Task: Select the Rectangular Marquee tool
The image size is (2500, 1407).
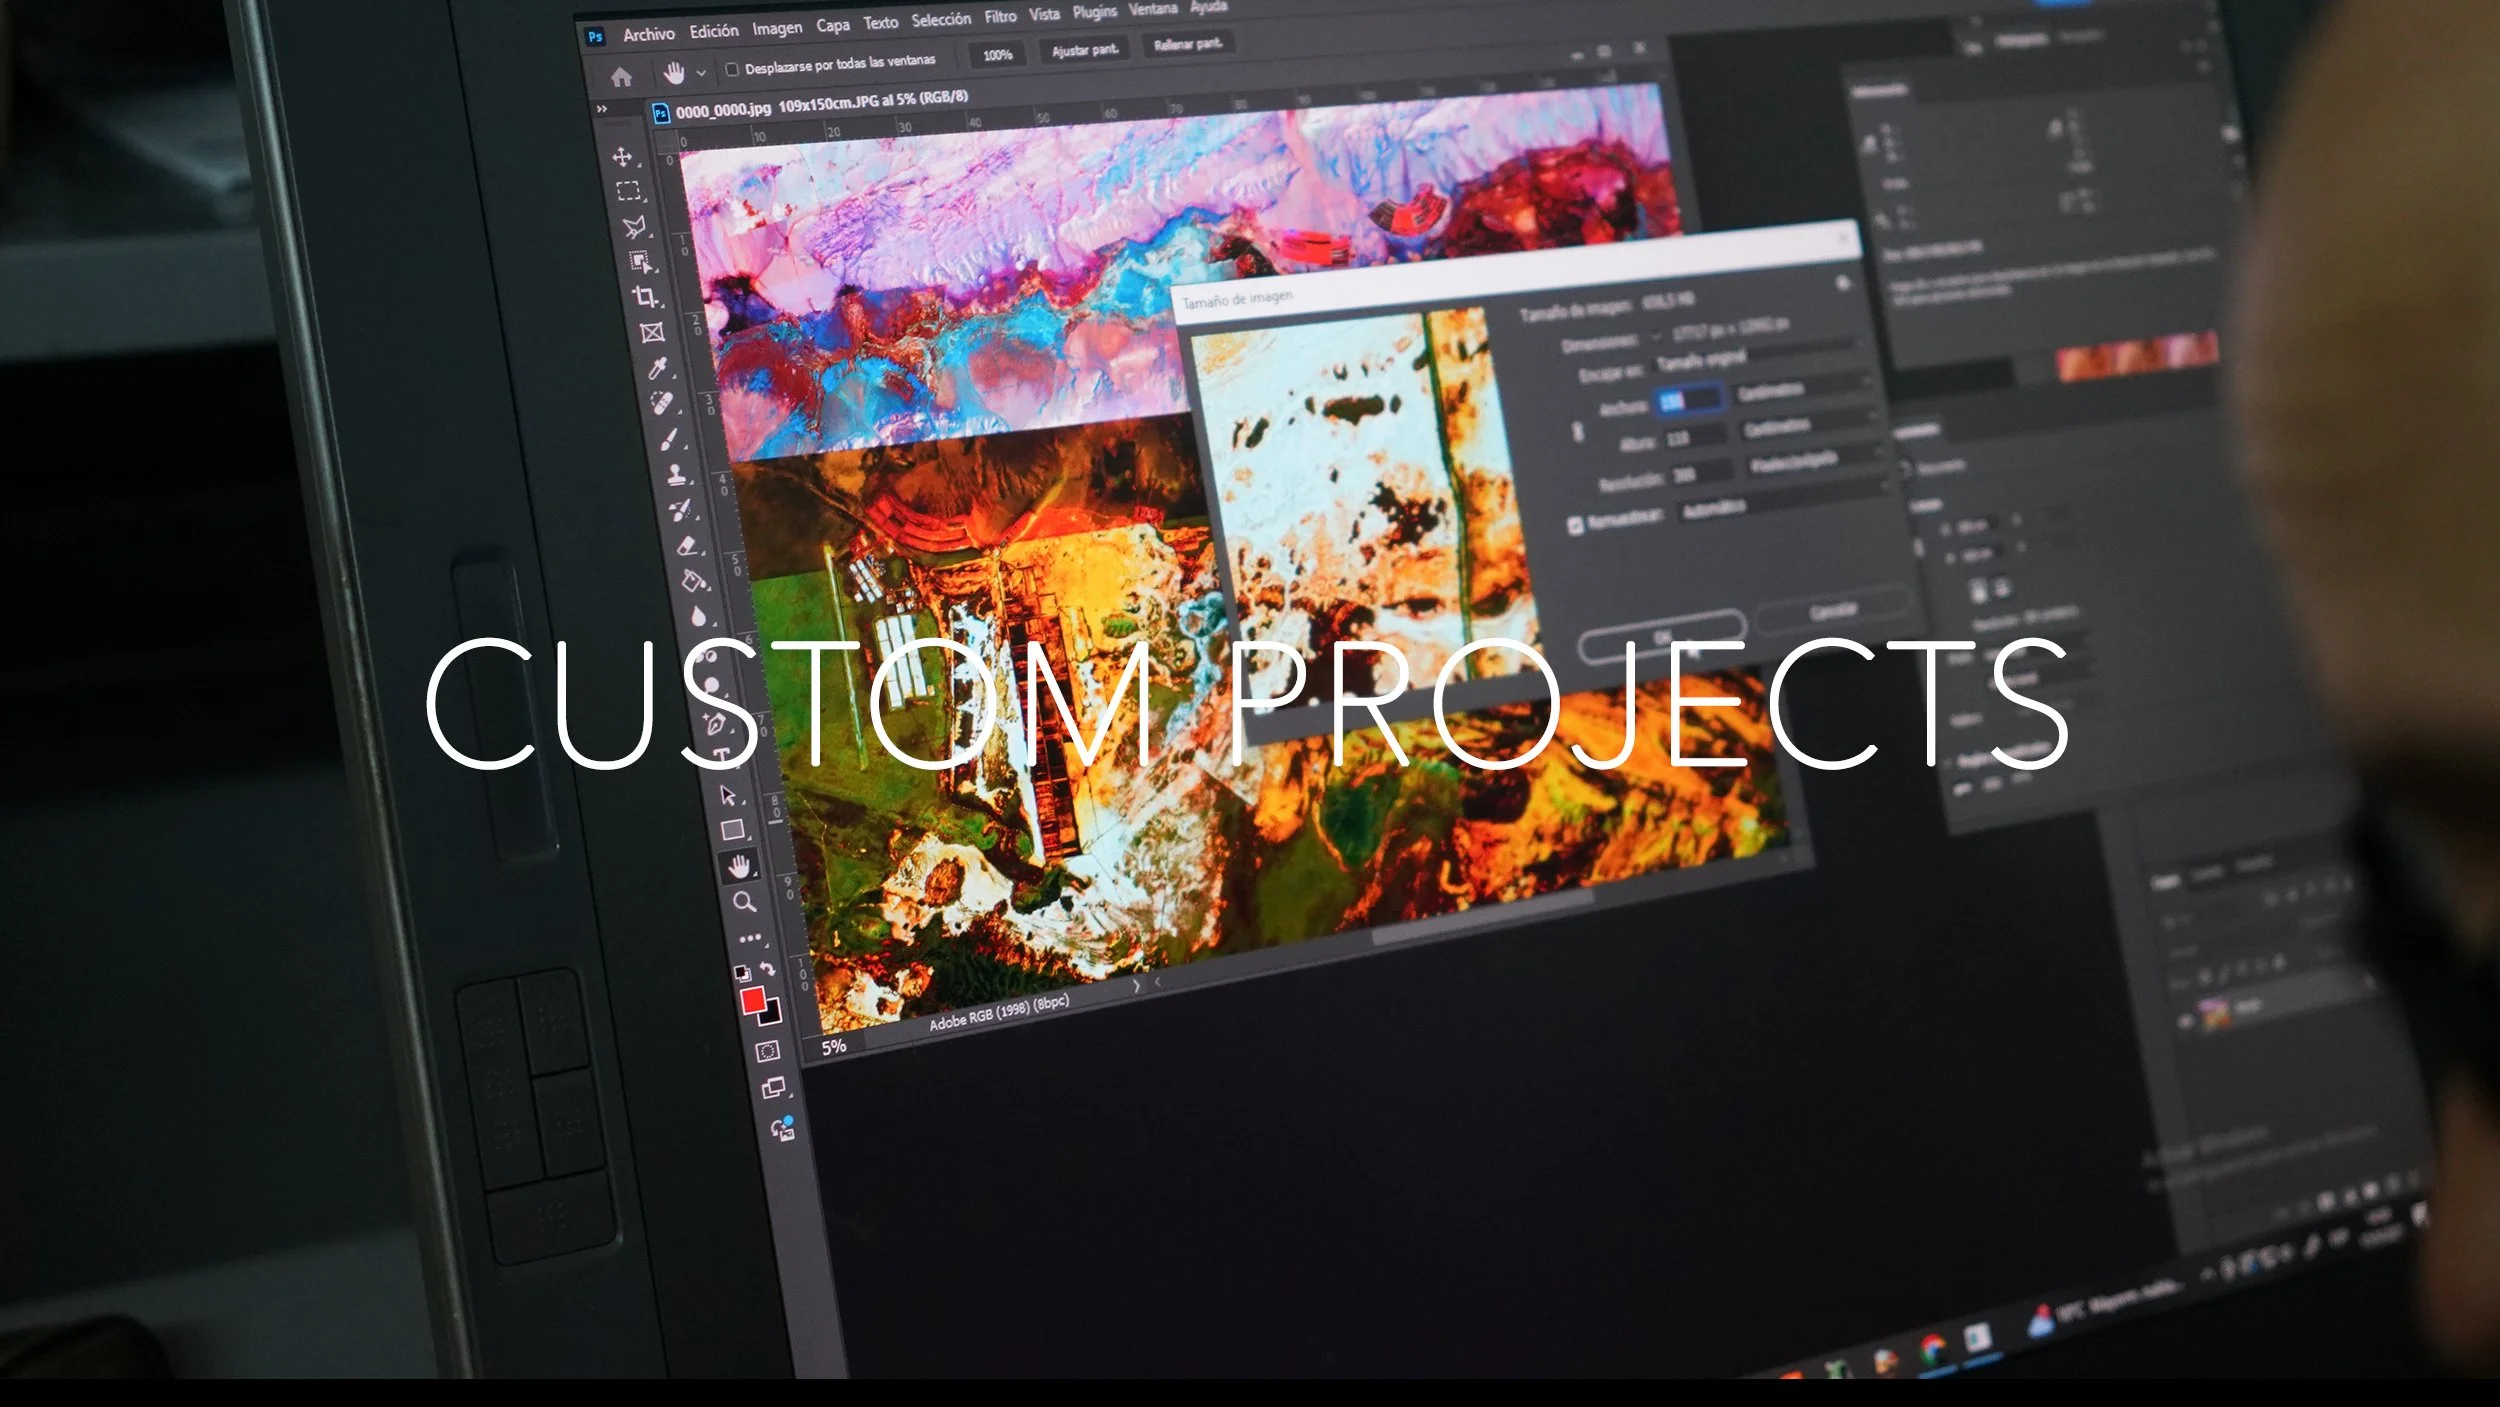Action: [627, 191]
